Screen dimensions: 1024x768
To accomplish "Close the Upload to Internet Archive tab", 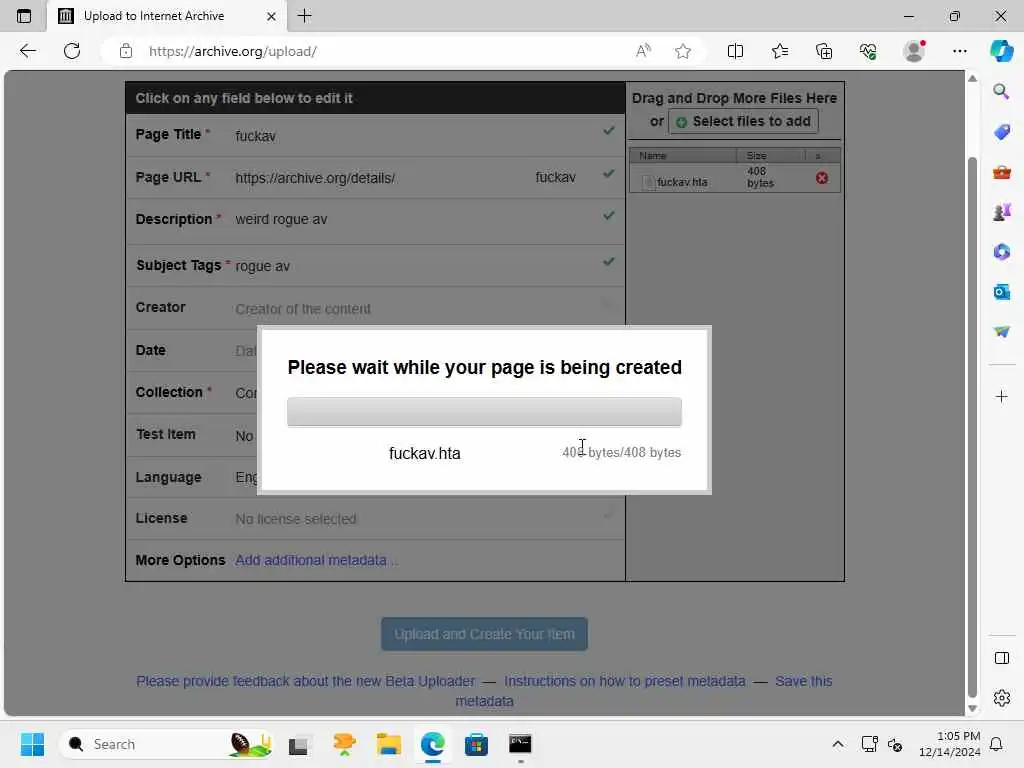I will (271, 16).
